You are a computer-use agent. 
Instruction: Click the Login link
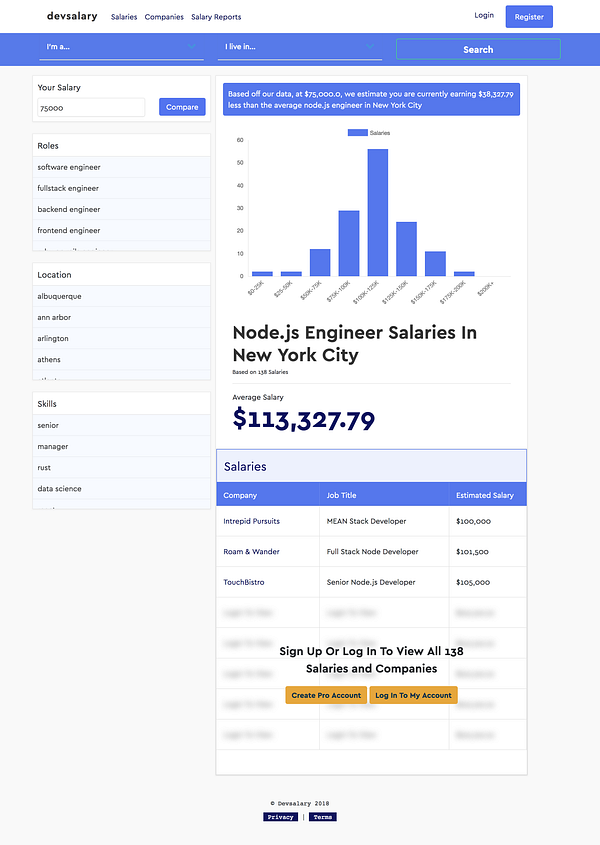click(x=484, y=16)
